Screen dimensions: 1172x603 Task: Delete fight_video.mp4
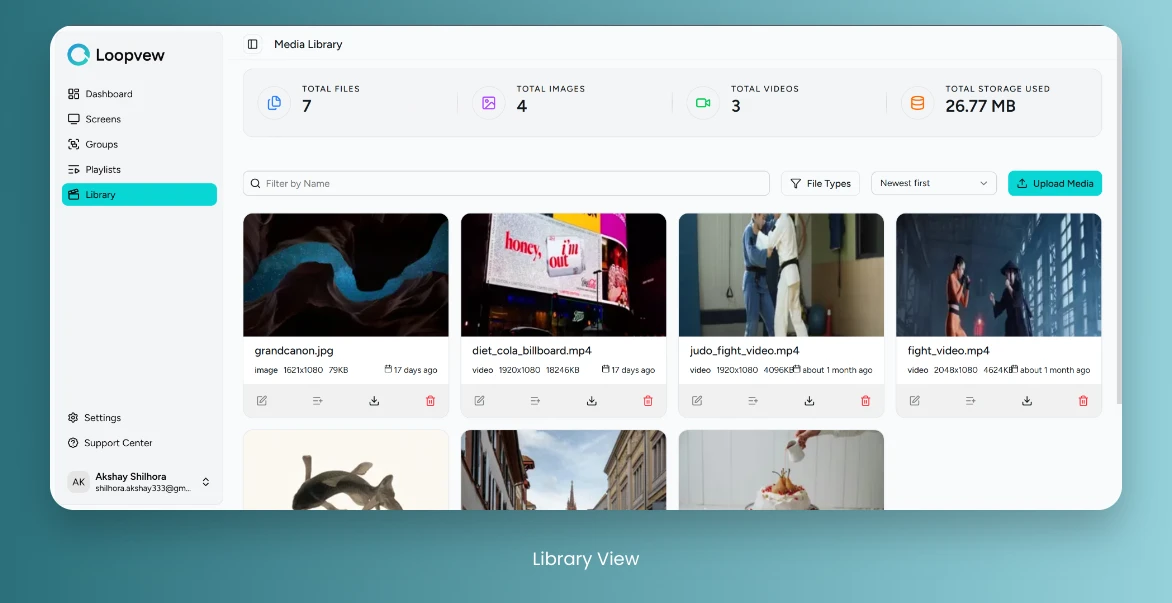(1083, 401)
